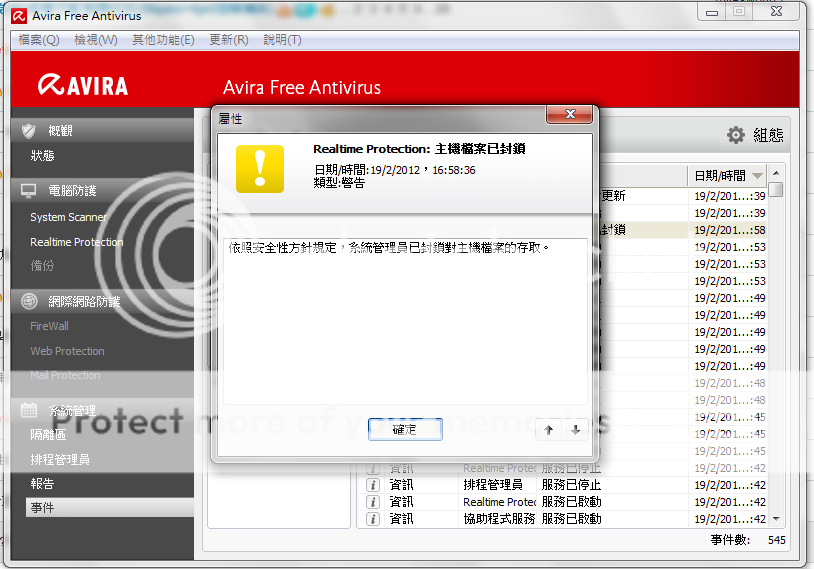Select Realtime Protection in sidebar

pyautogui.click(x=77, y=242)
